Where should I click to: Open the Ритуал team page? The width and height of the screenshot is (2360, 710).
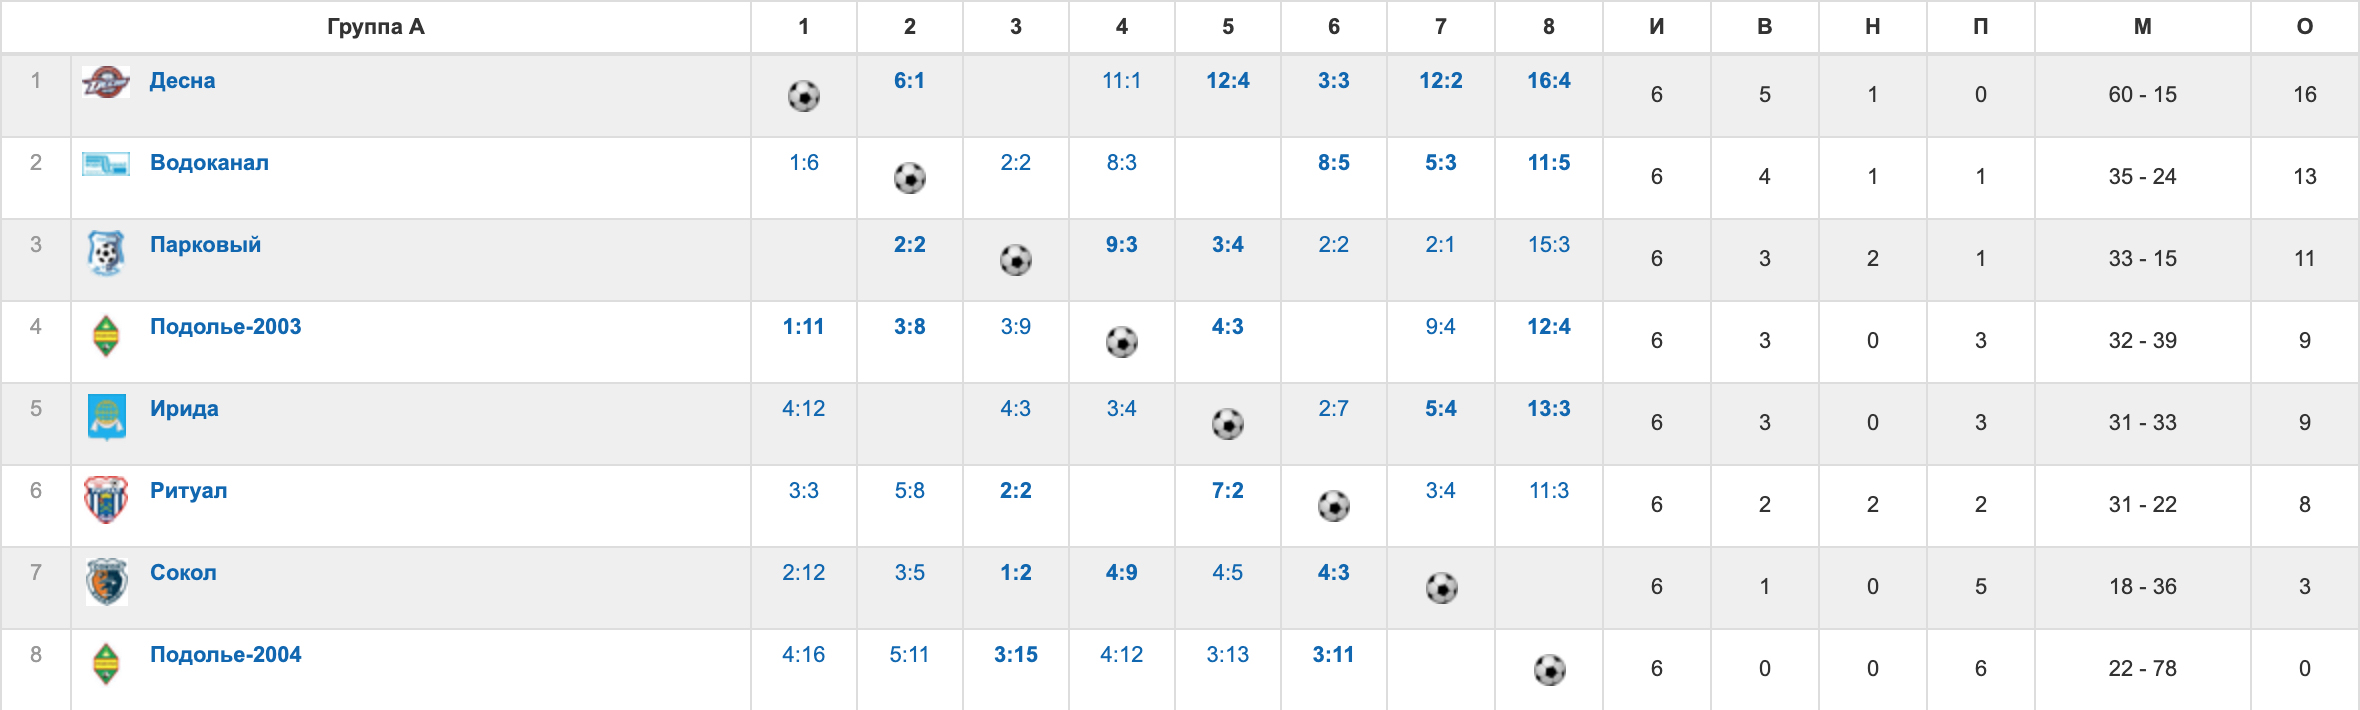(x=188, y=491)
